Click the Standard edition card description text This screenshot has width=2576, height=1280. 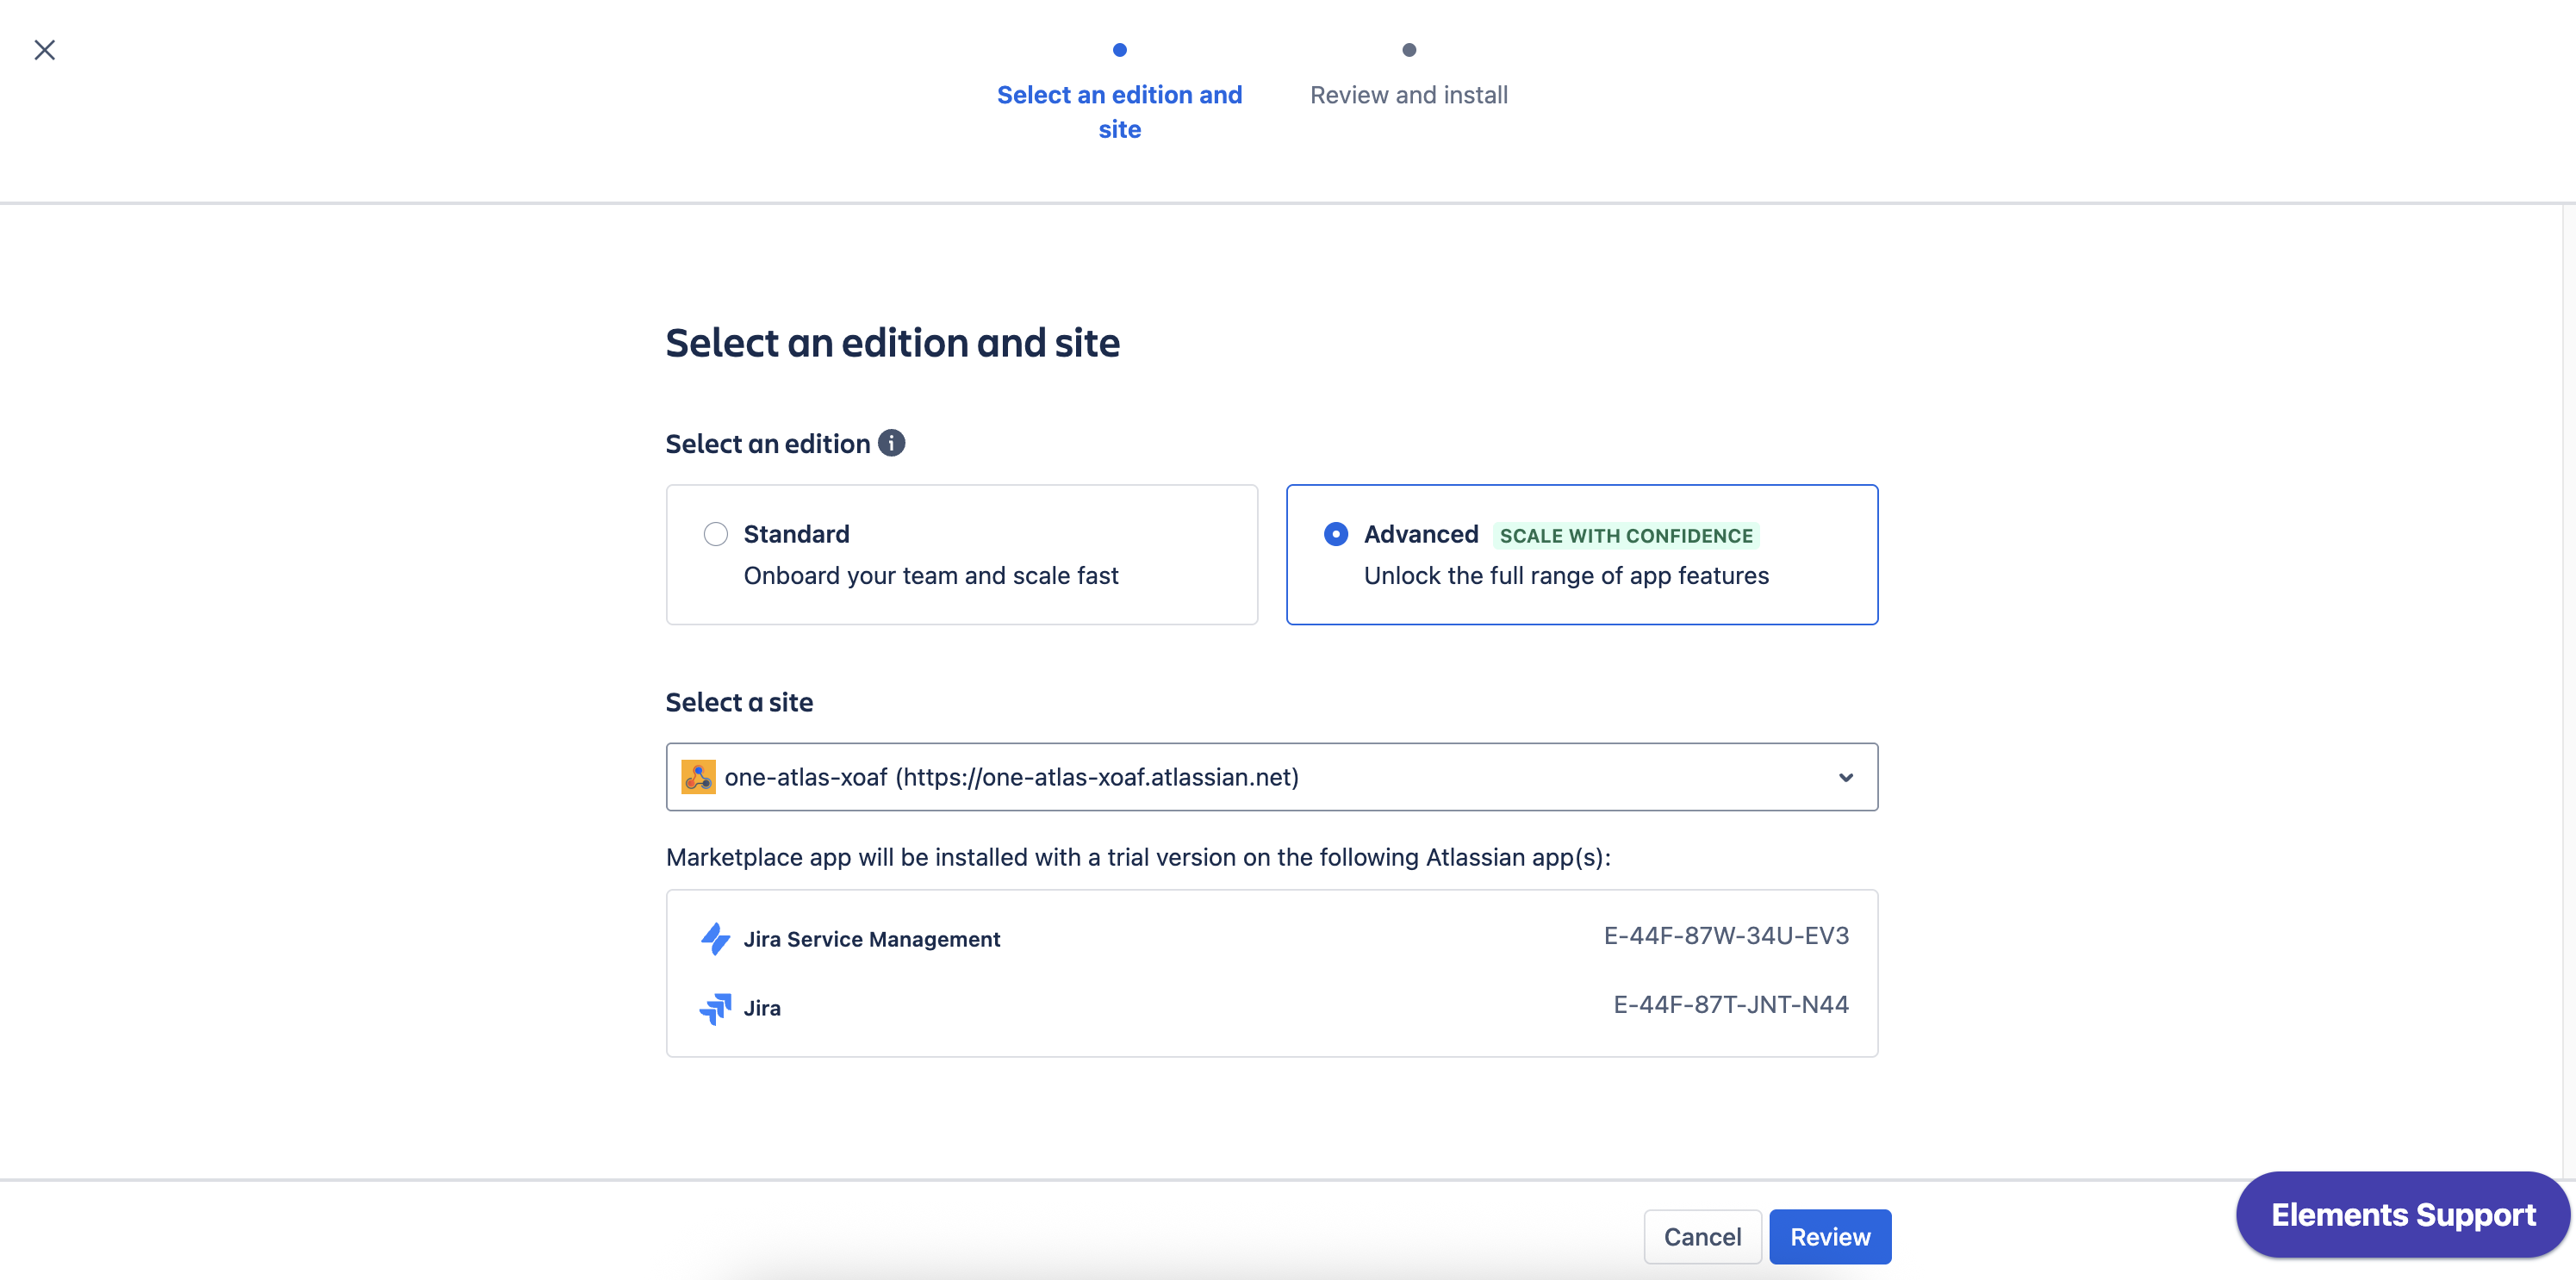click(931, 576)
